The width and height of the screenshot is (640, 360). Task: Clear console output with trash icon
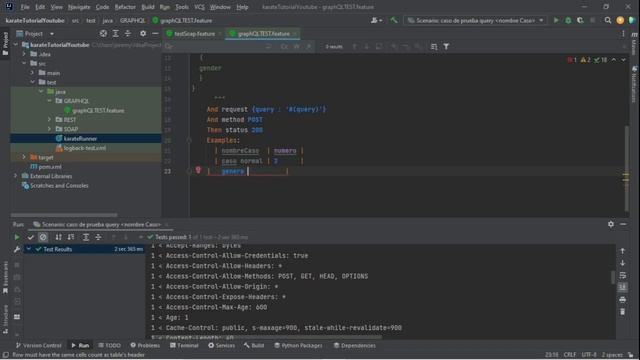coord(622,312)
